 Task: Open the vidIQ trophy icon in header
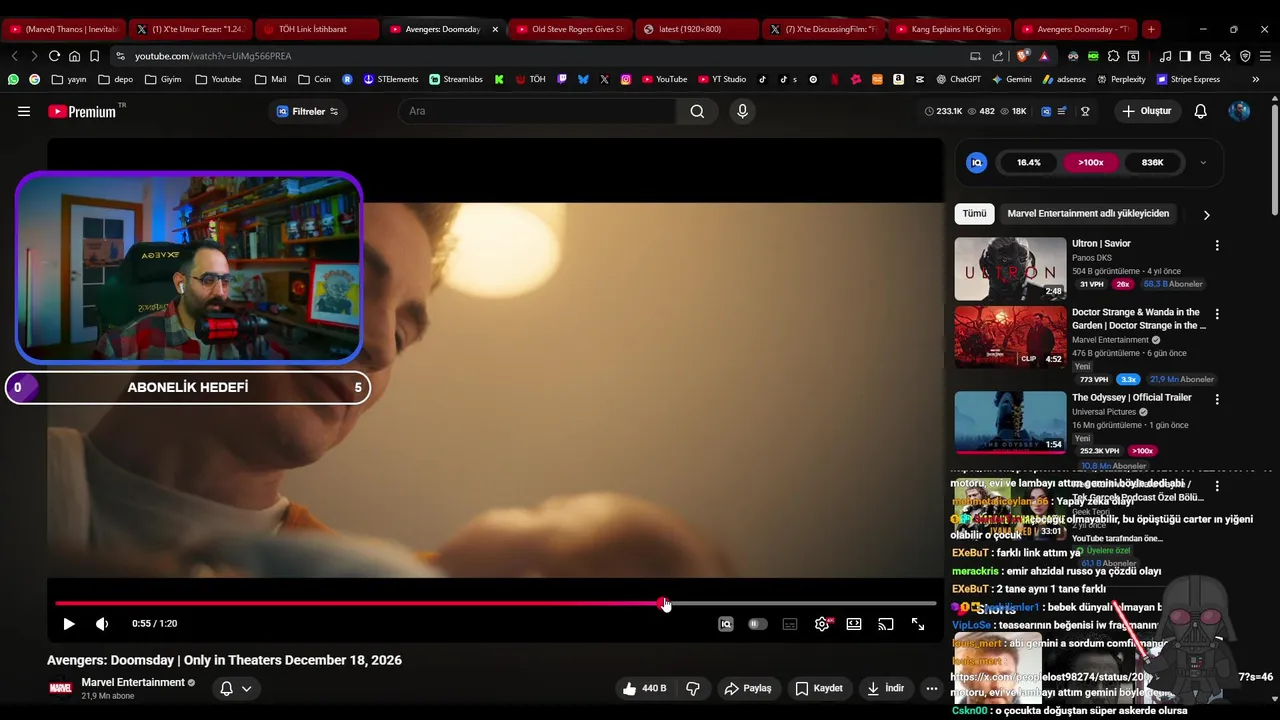tap(1085, 111)
